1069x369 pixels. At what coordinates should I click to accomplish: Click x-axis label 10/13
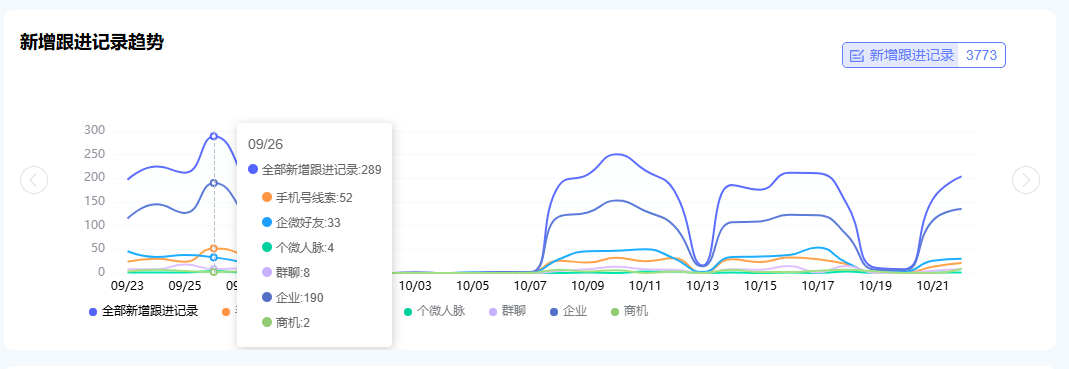point(703,286)
